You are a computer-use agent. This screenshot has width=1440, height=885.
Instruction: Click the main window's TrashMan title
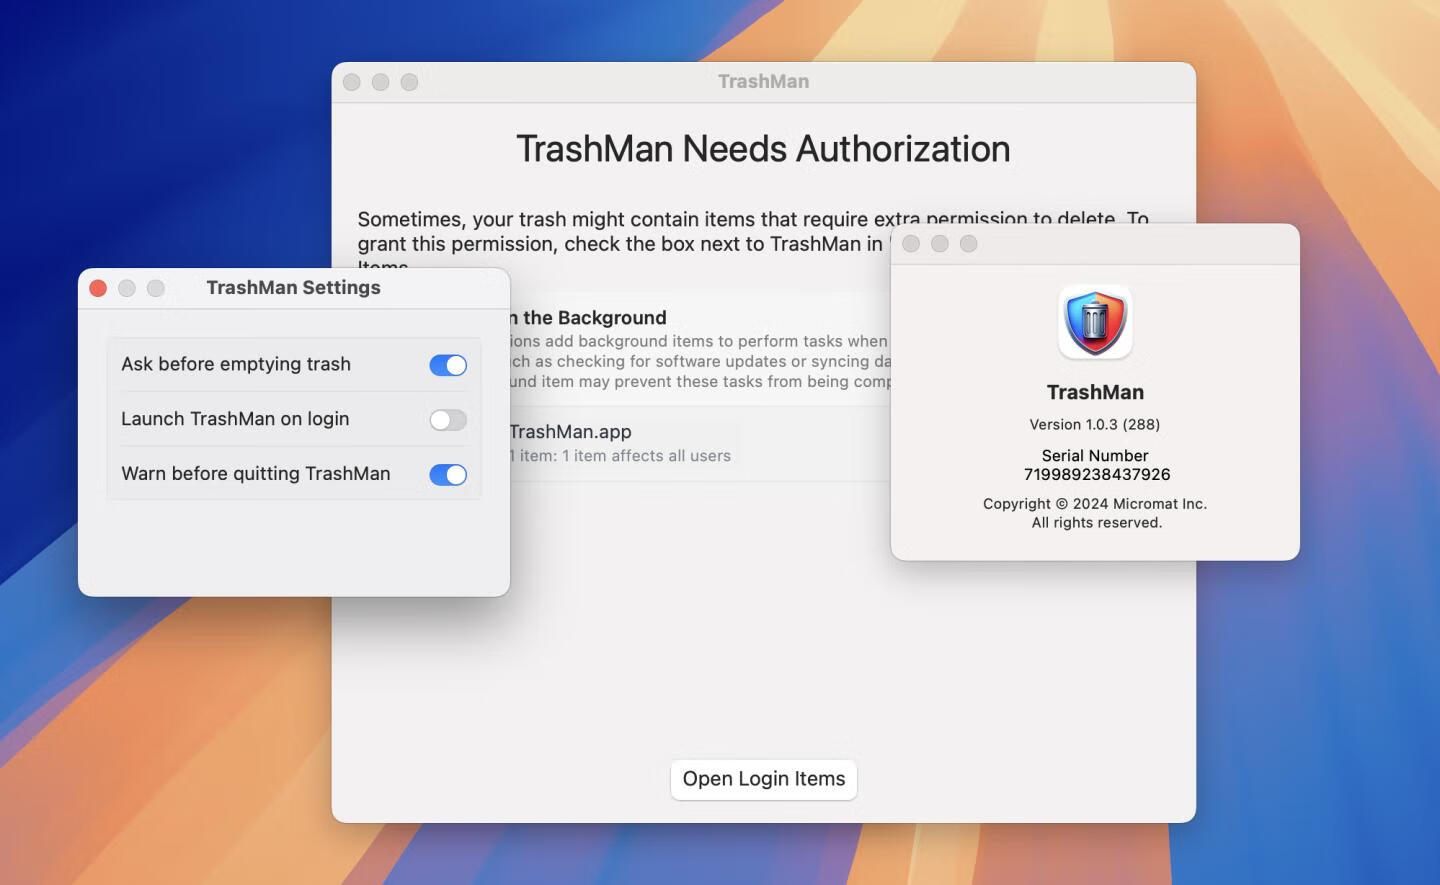(x=764, y=82)
